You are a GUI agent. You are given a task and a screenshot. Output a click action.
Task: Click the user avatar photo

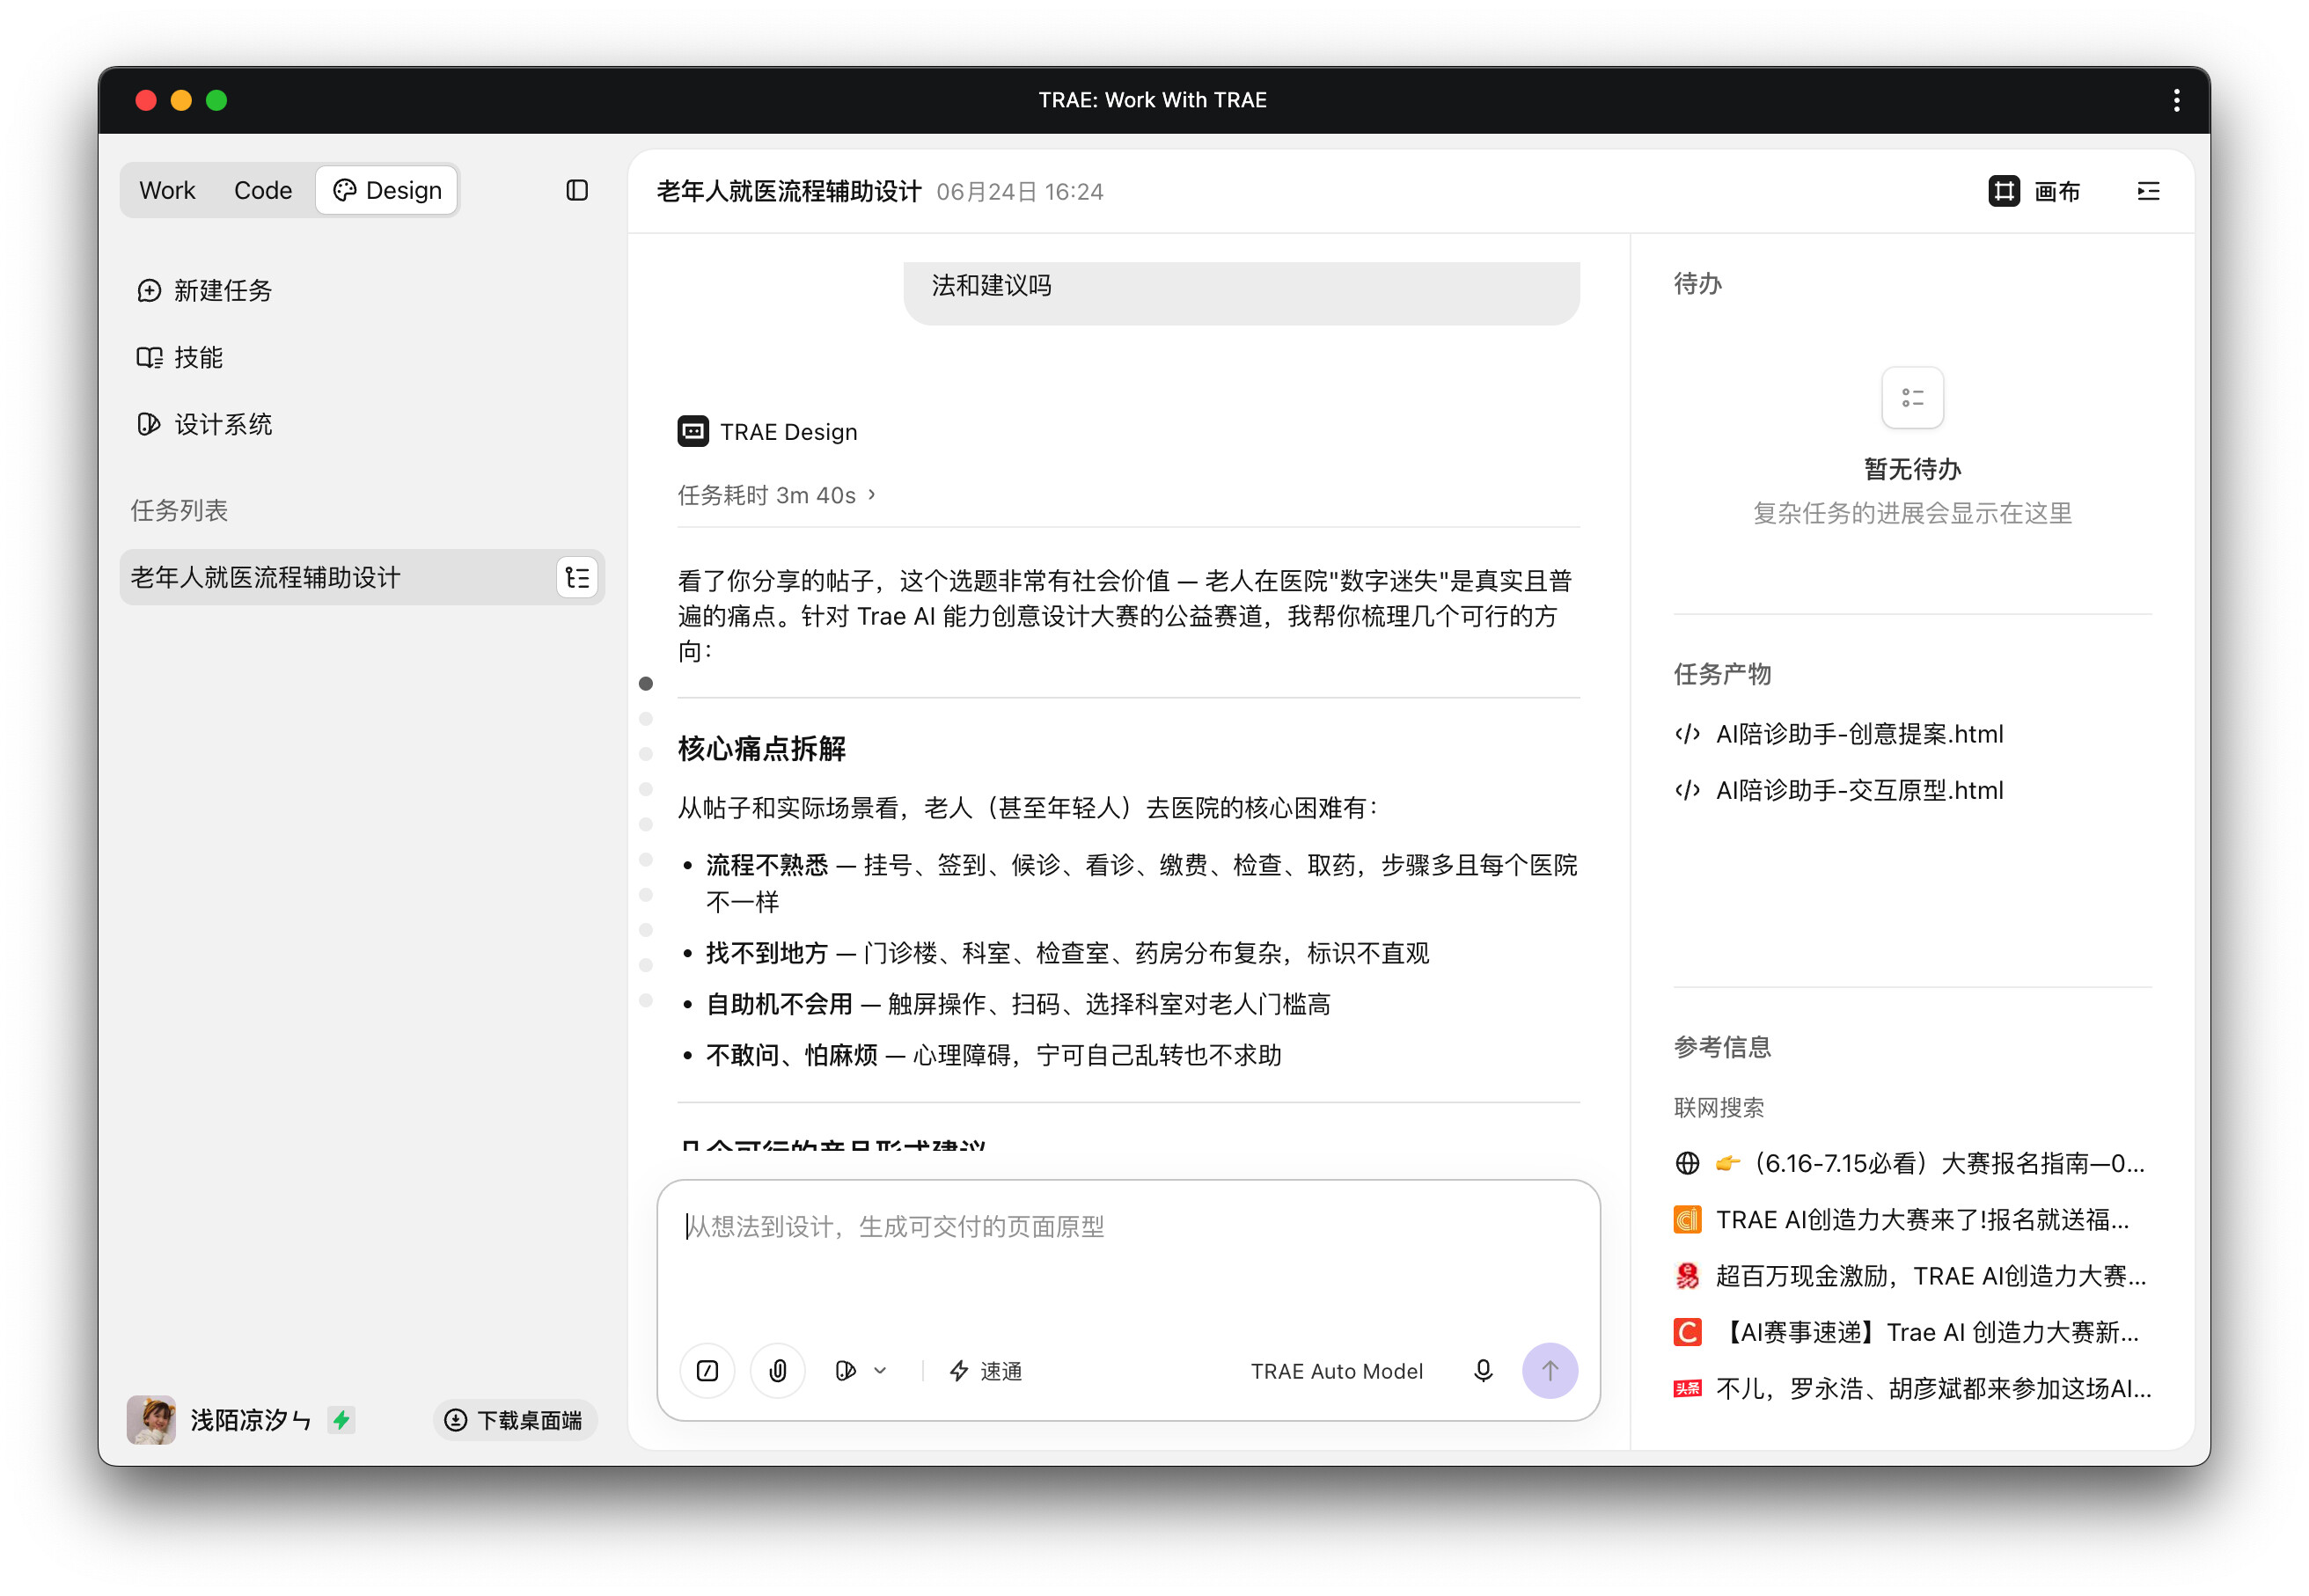click(x=151, y=1419)
